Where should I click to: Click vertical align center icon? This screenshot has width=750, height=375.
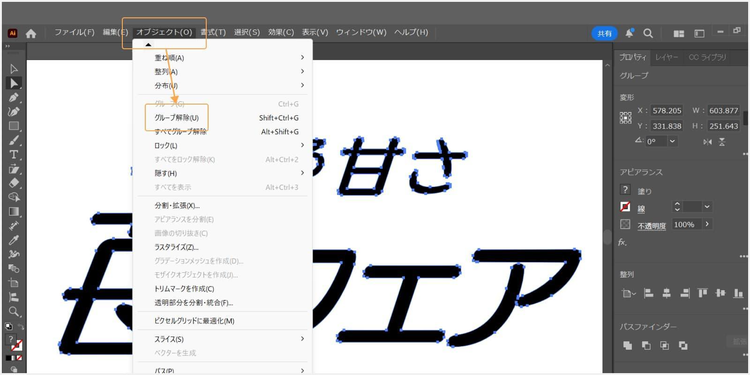(721, 293)
